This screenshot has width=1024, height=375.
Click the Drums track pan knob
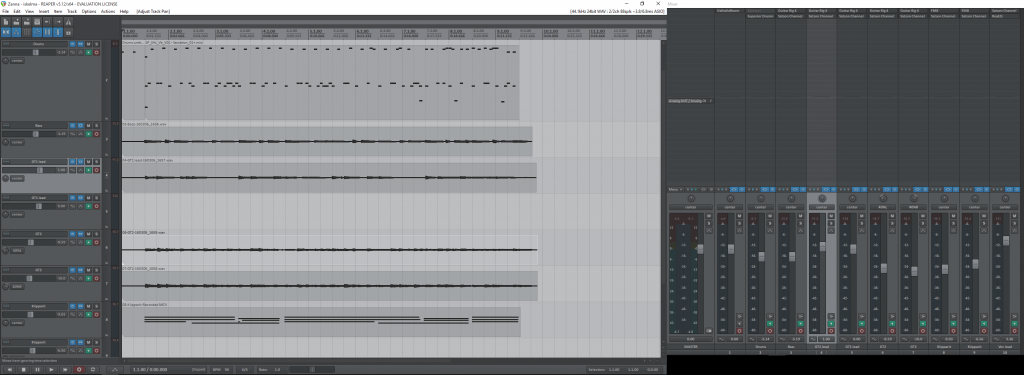[x=6, y=61]
